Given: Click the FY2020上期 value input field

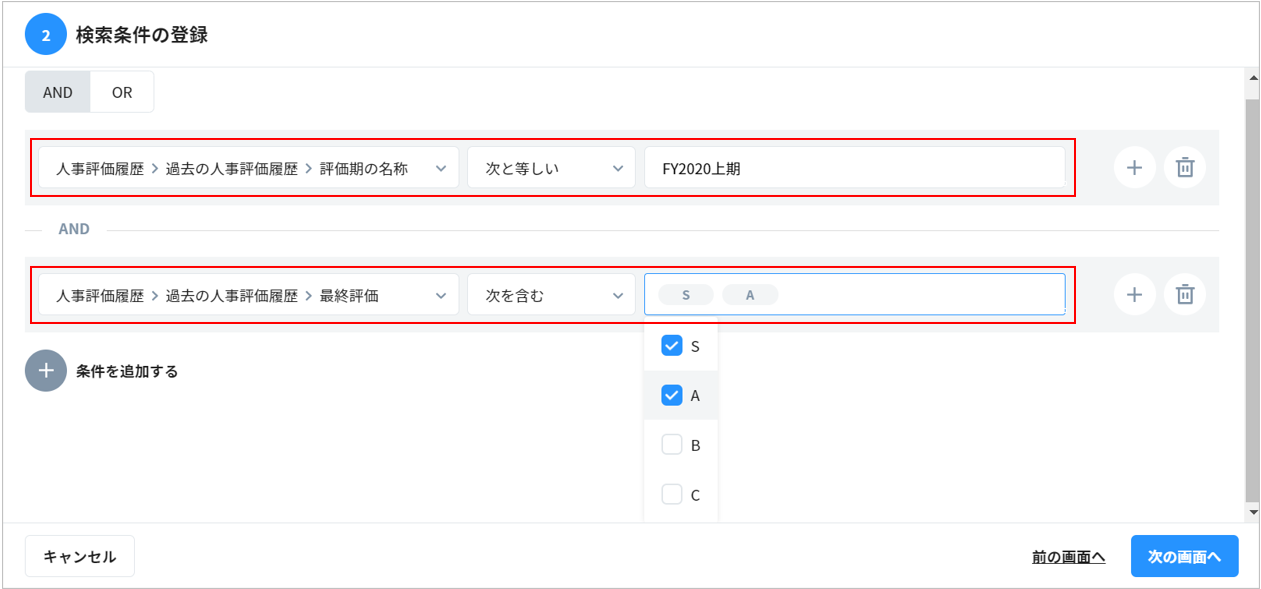Looking at the screenshot, I should tap(854, 168).
